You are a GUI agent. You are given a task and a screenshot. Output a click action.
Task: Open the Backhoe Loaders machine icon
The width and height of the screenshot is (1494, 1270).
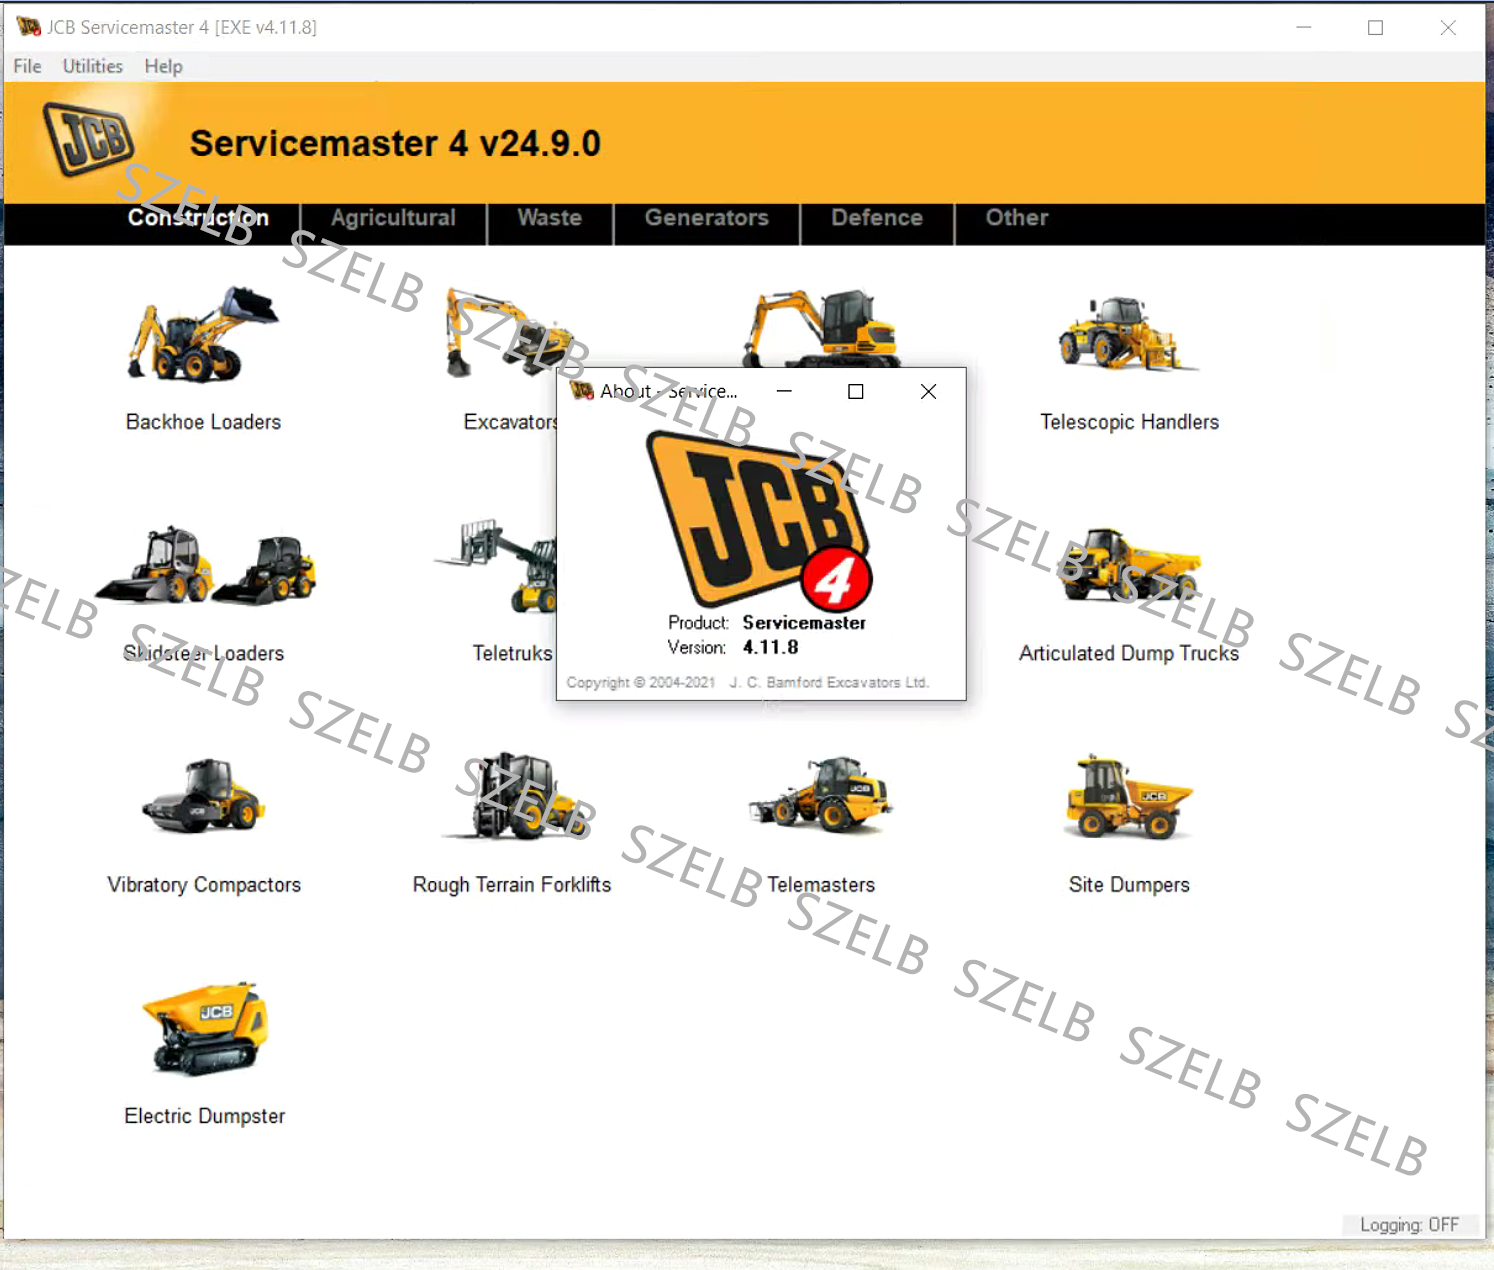pyautogui.click(x=203, y=335)
